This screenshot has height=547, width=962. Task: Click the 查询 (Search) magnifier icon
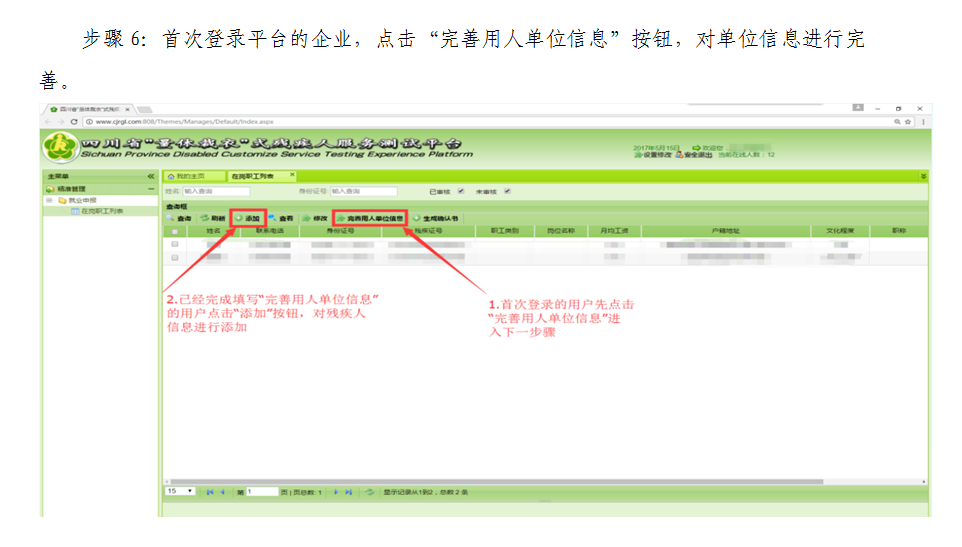(171, 218)
